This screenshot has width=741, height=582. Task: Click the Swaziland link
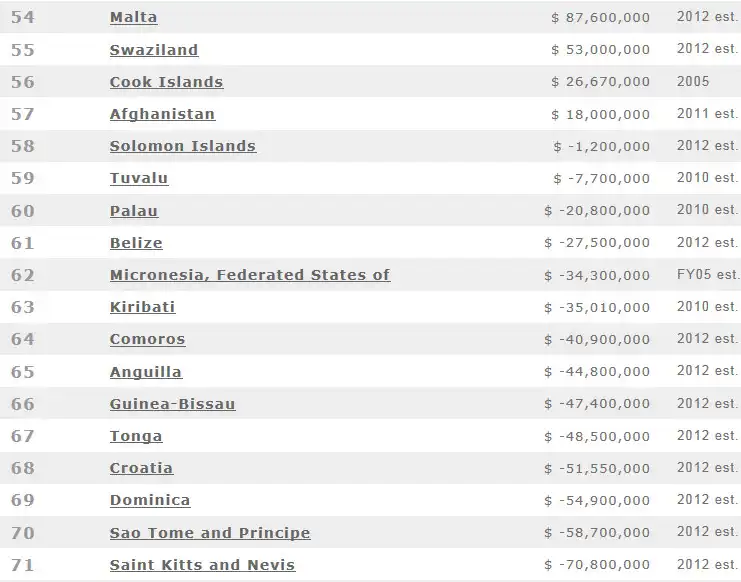tap(154, 50)
